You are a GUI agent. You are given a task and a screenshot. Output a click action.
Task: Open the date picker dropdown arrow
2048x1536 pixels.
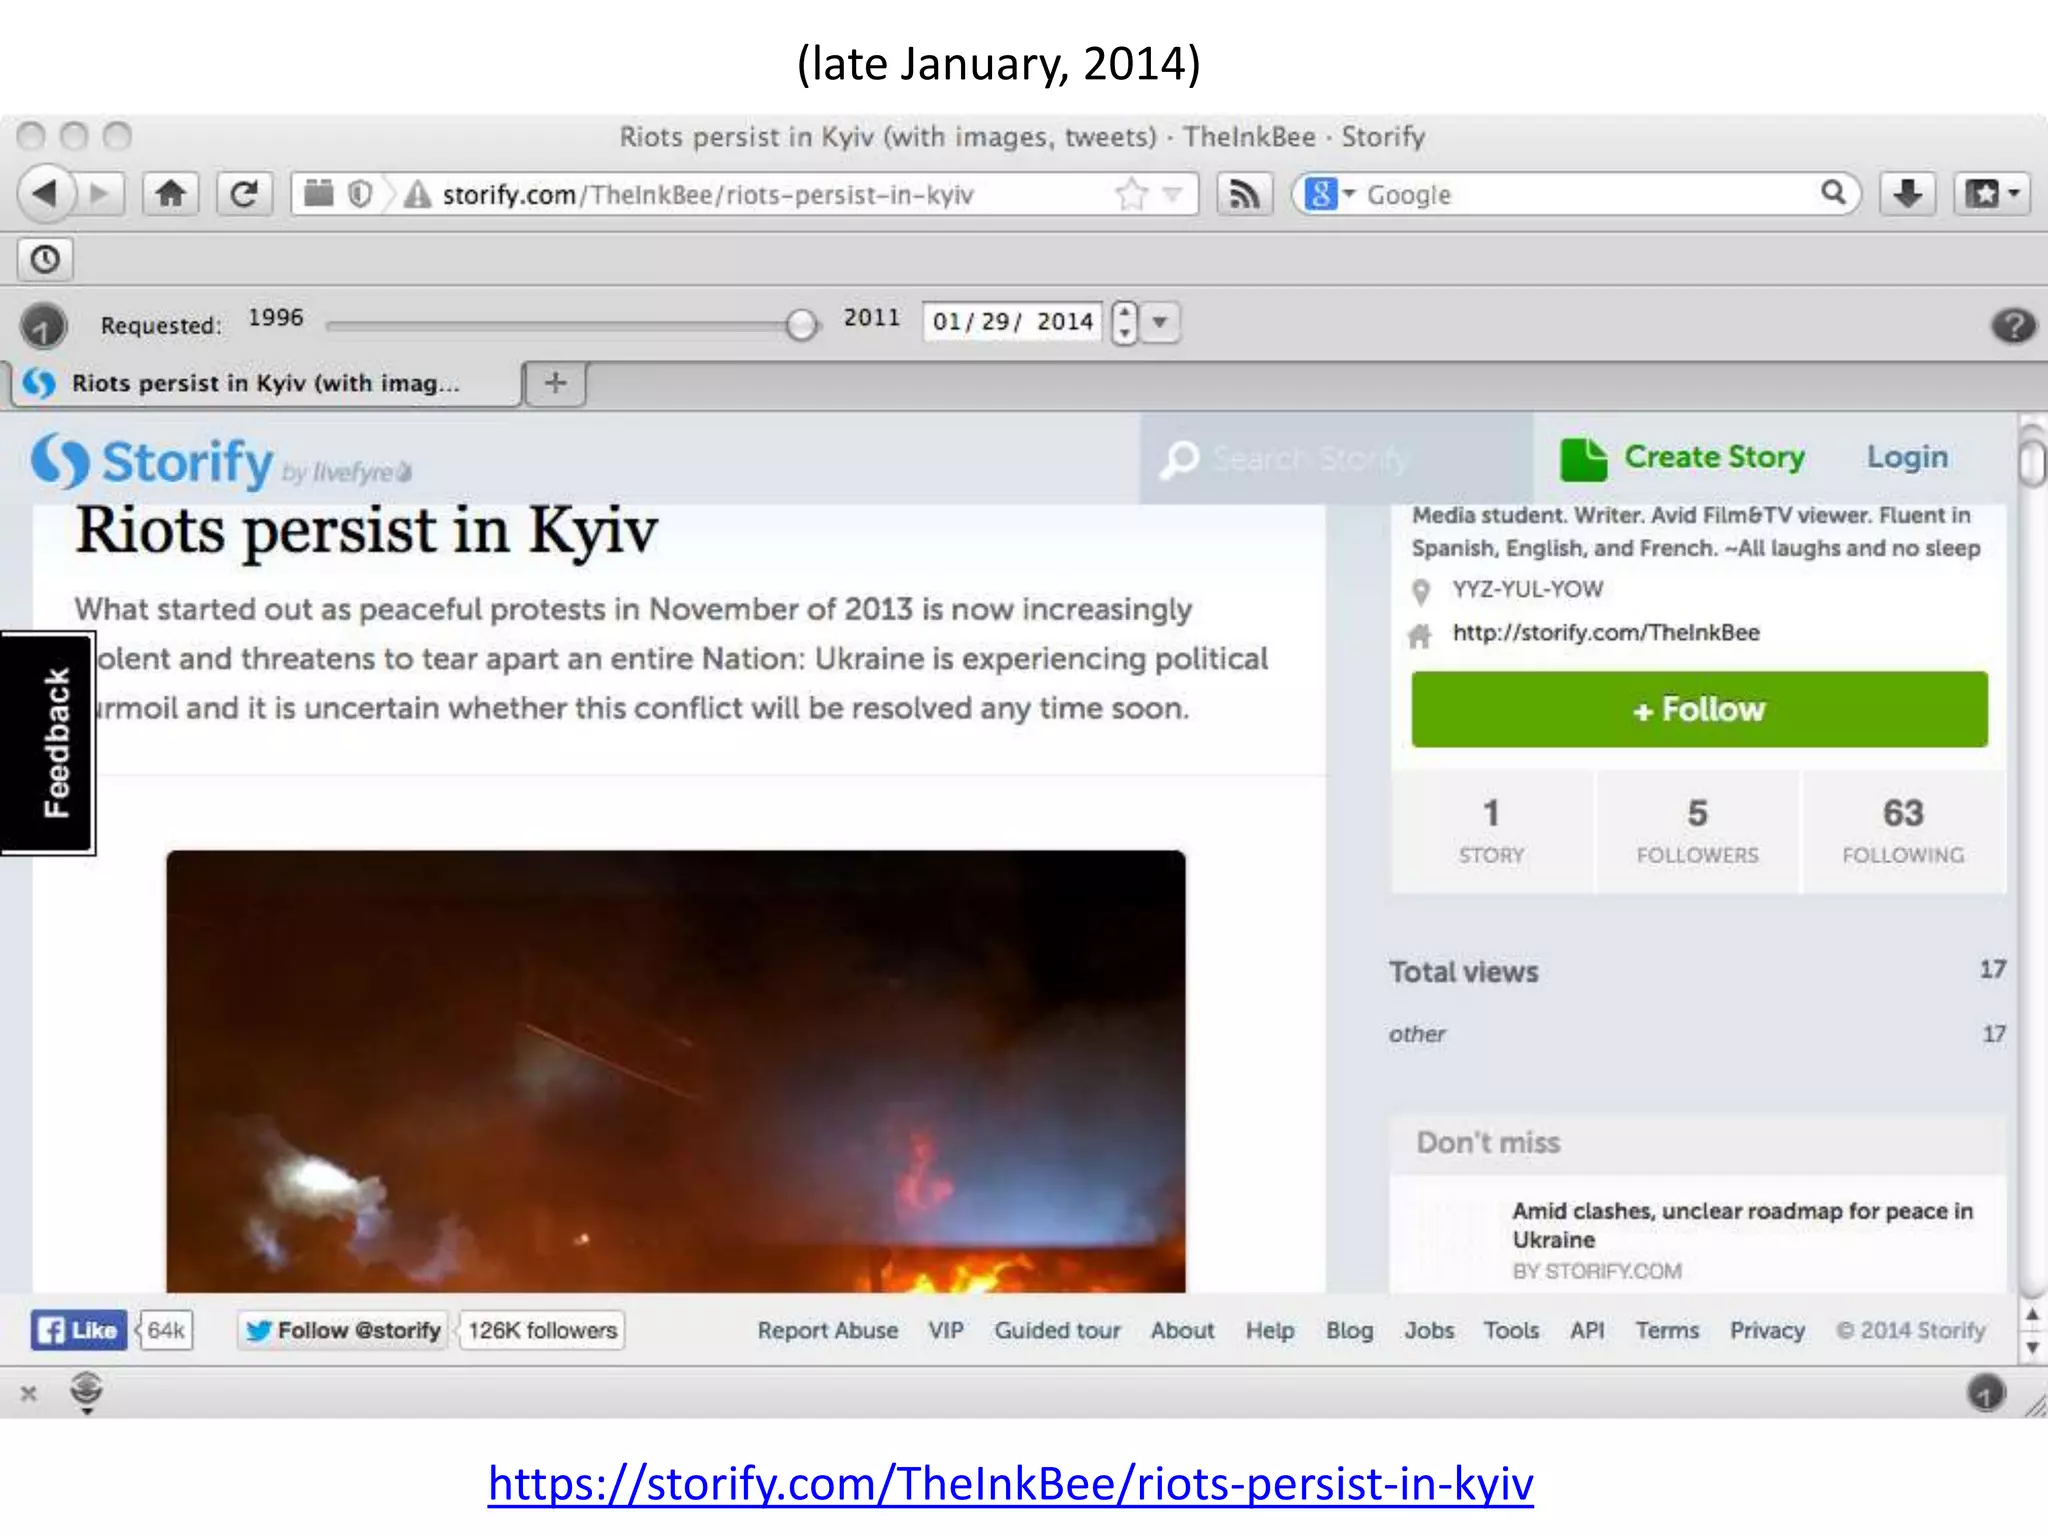pos(1160,322)
